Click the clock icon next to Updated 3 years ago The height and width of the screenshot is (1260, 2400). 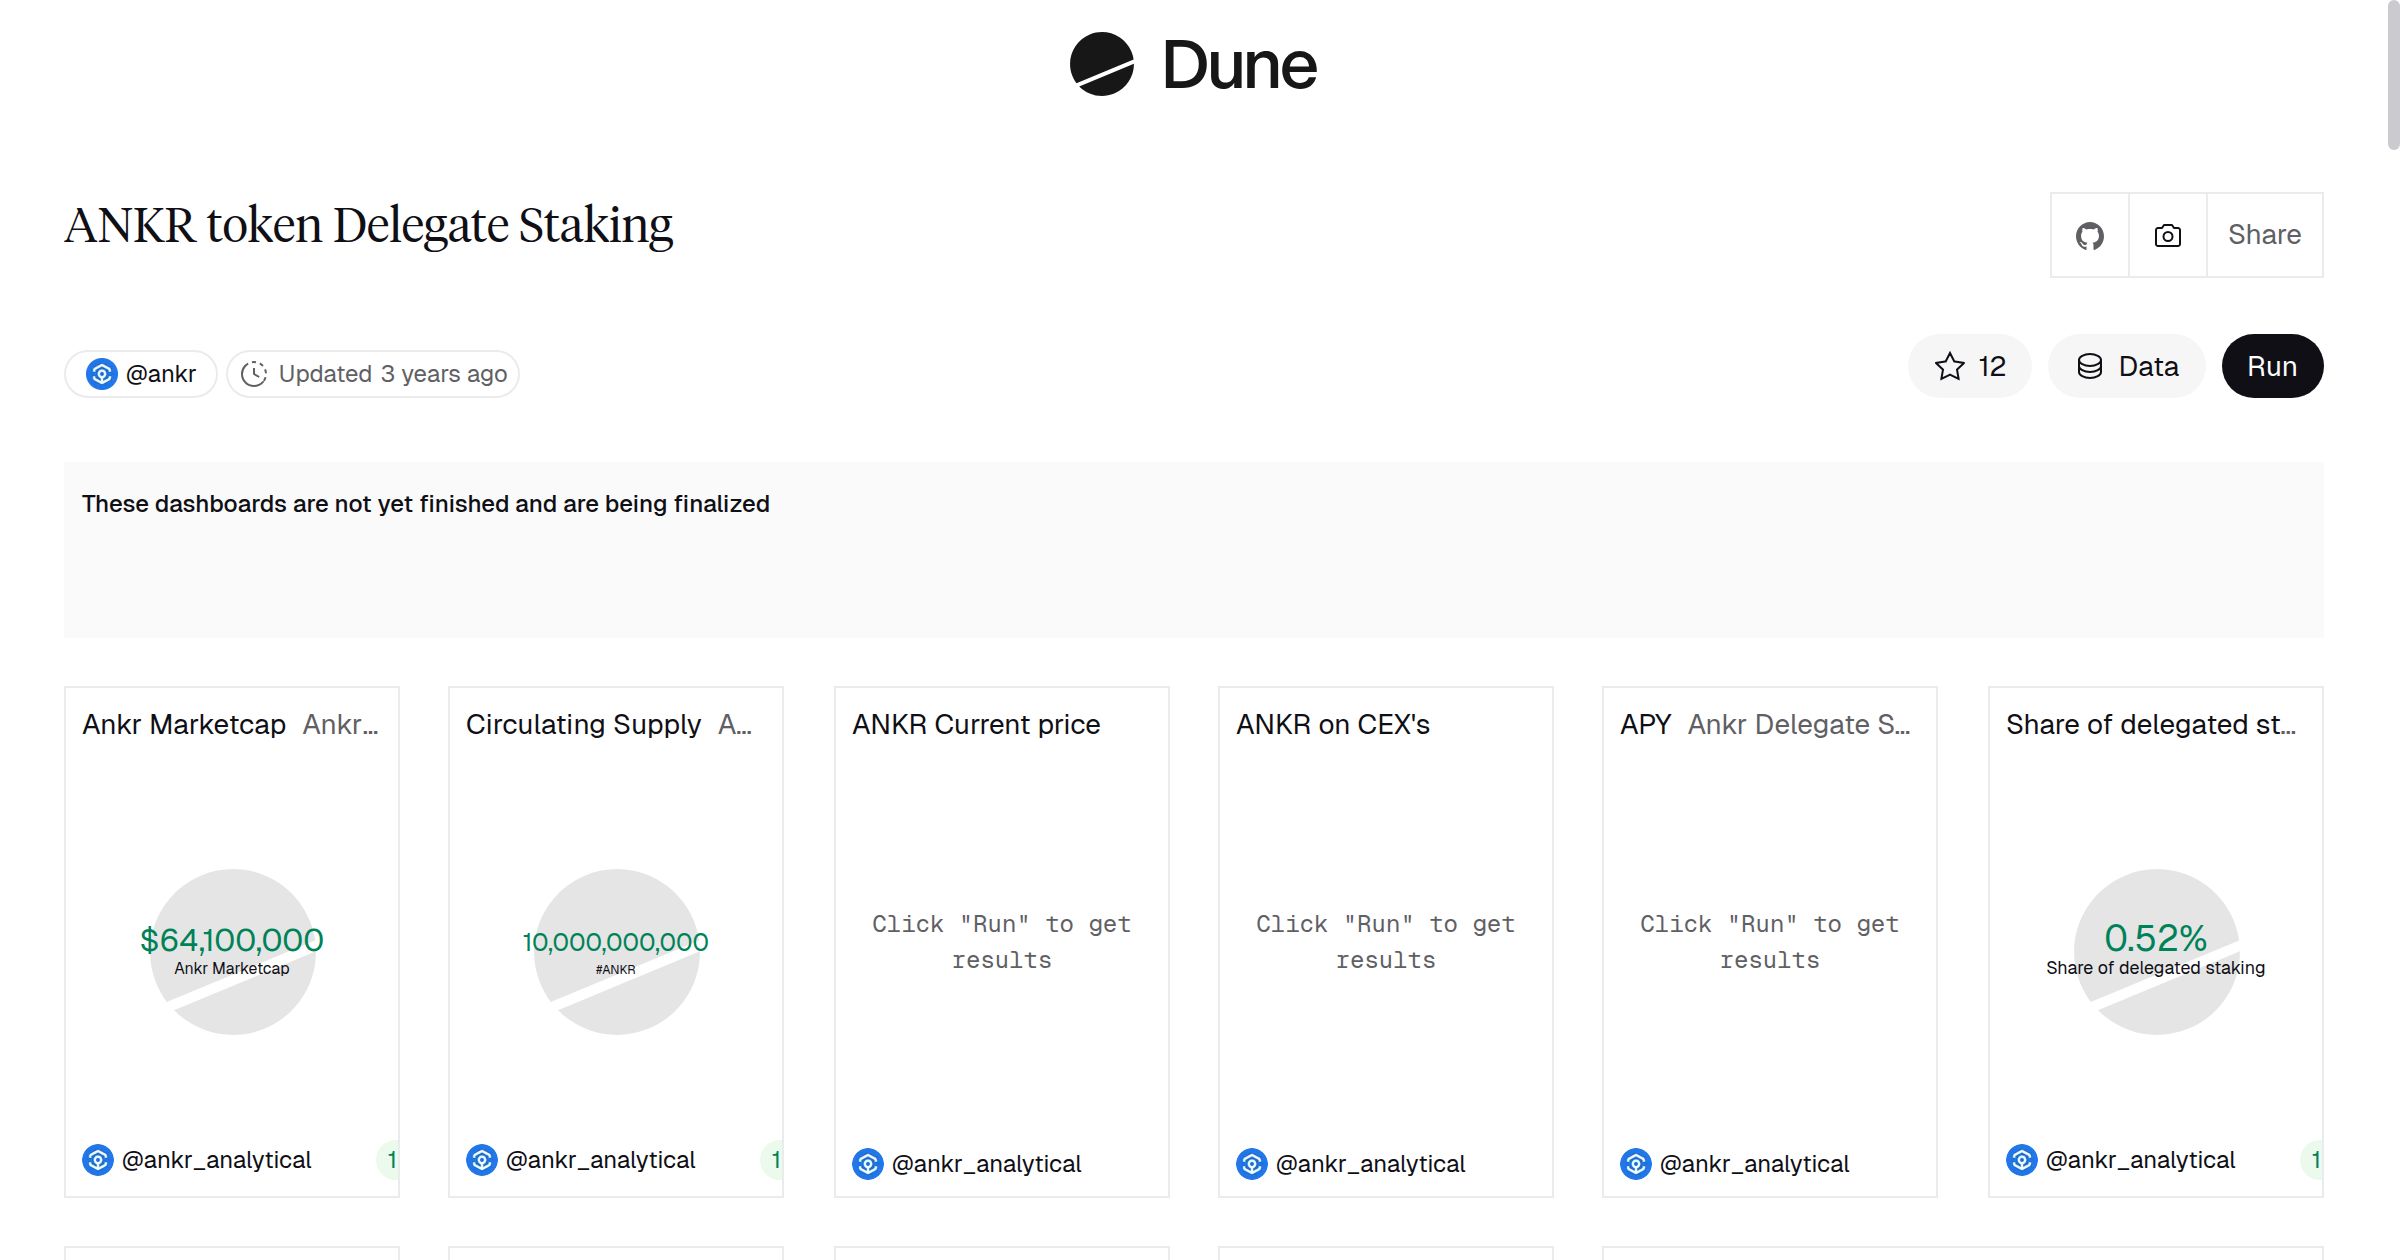(256, 373)
